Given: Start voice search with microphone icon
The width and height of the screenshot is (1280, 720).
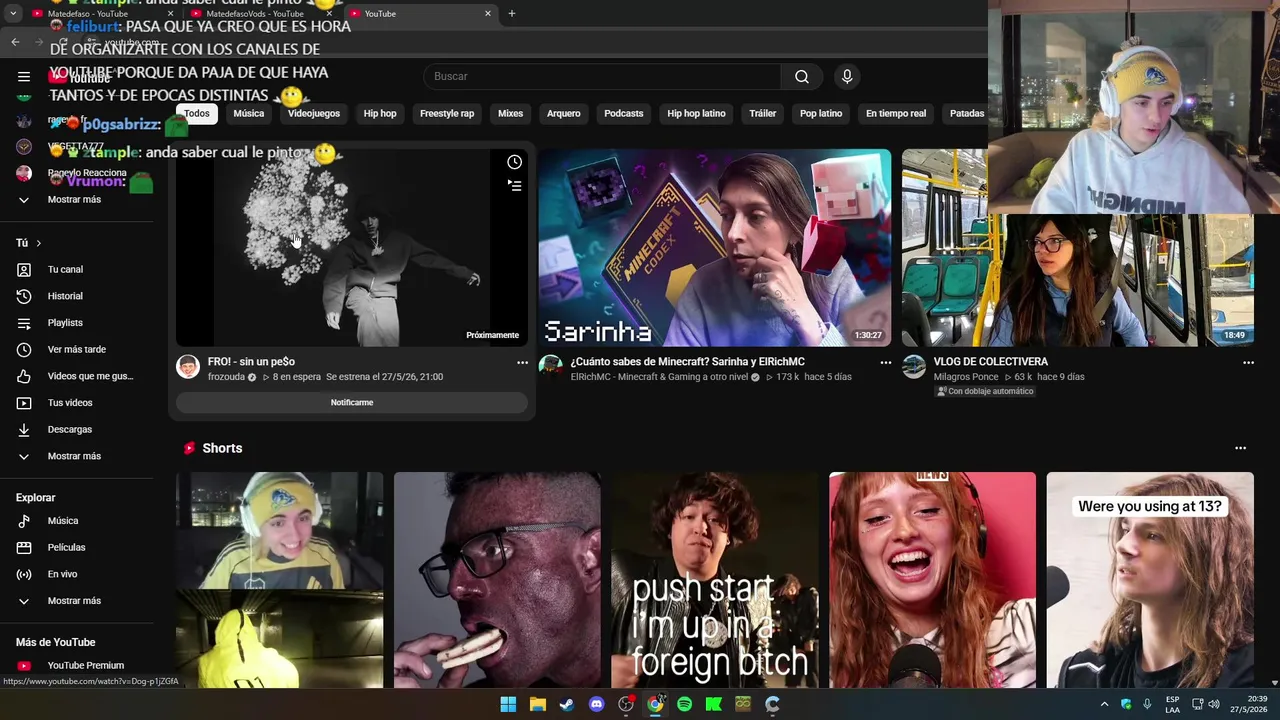Looking at the screenshot, I should [x=847, y=76].
